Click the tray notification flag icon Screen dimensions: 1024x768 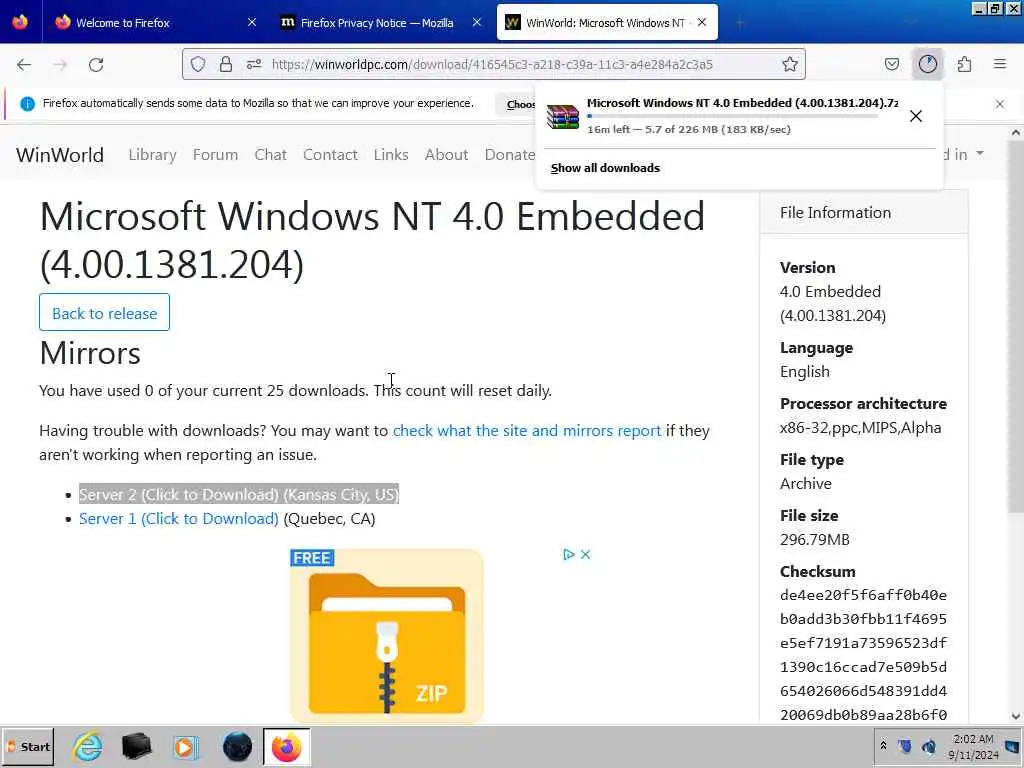coord(1012,746)
